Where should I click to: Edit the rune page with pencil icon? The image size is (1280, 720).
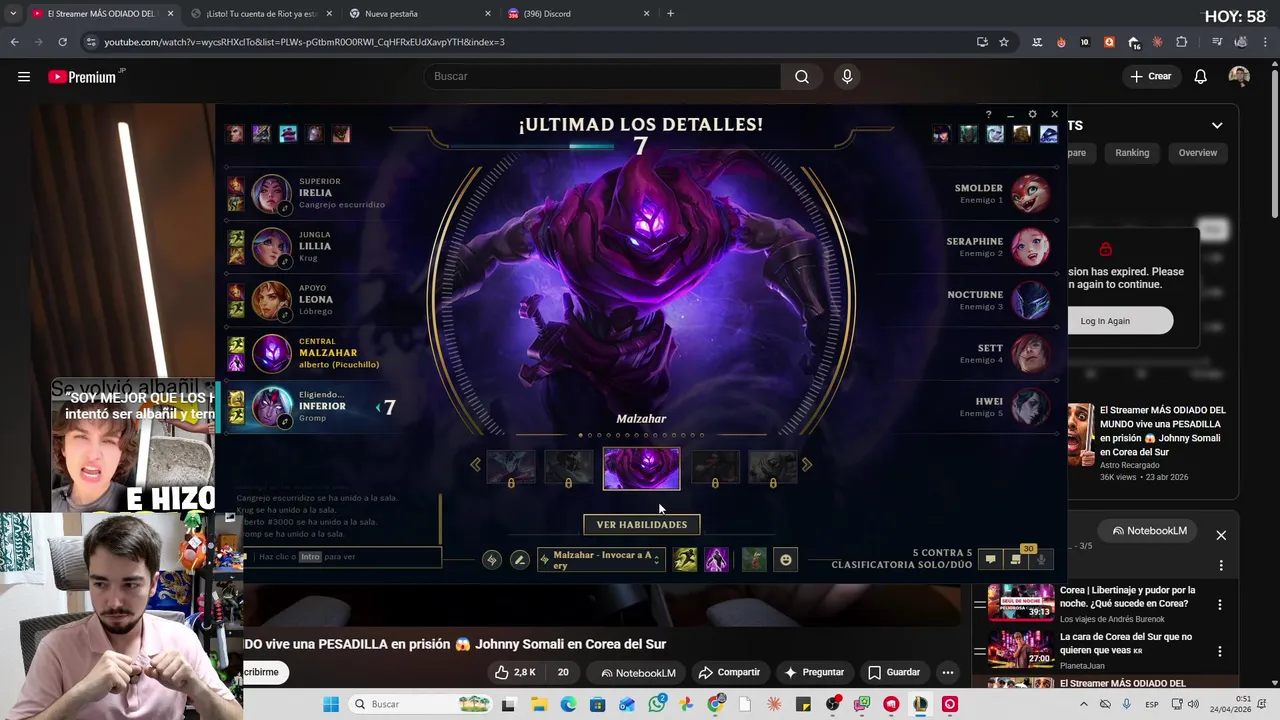click(x=519, y=560)
